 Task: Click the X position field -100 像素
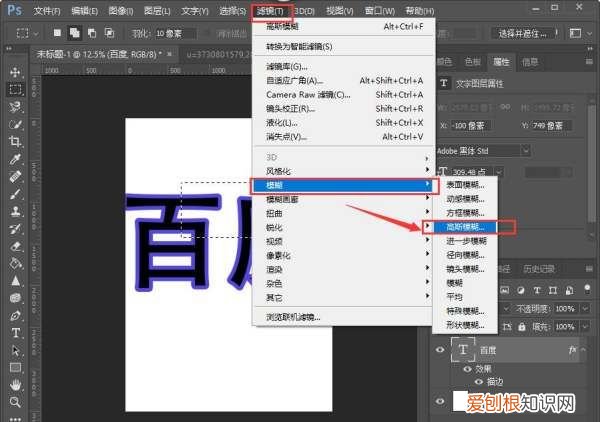(471, 125)
